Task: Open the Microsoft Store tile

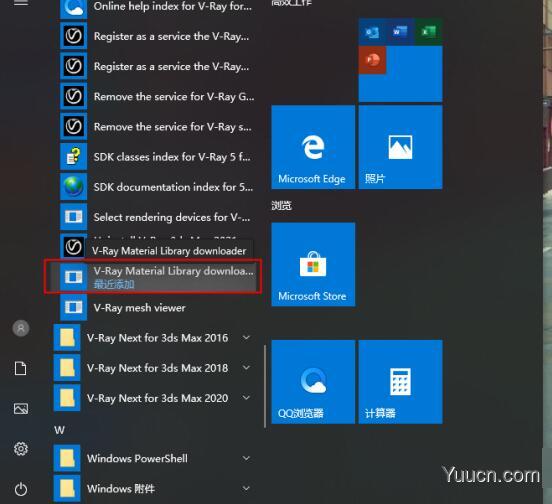Action: pos(313,264)
